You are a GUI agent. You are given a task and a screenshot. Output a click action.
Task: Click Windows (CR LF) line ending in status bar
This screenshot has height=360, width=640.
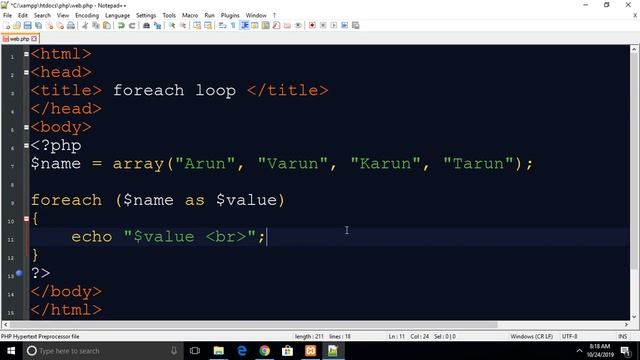click(531, 336)
